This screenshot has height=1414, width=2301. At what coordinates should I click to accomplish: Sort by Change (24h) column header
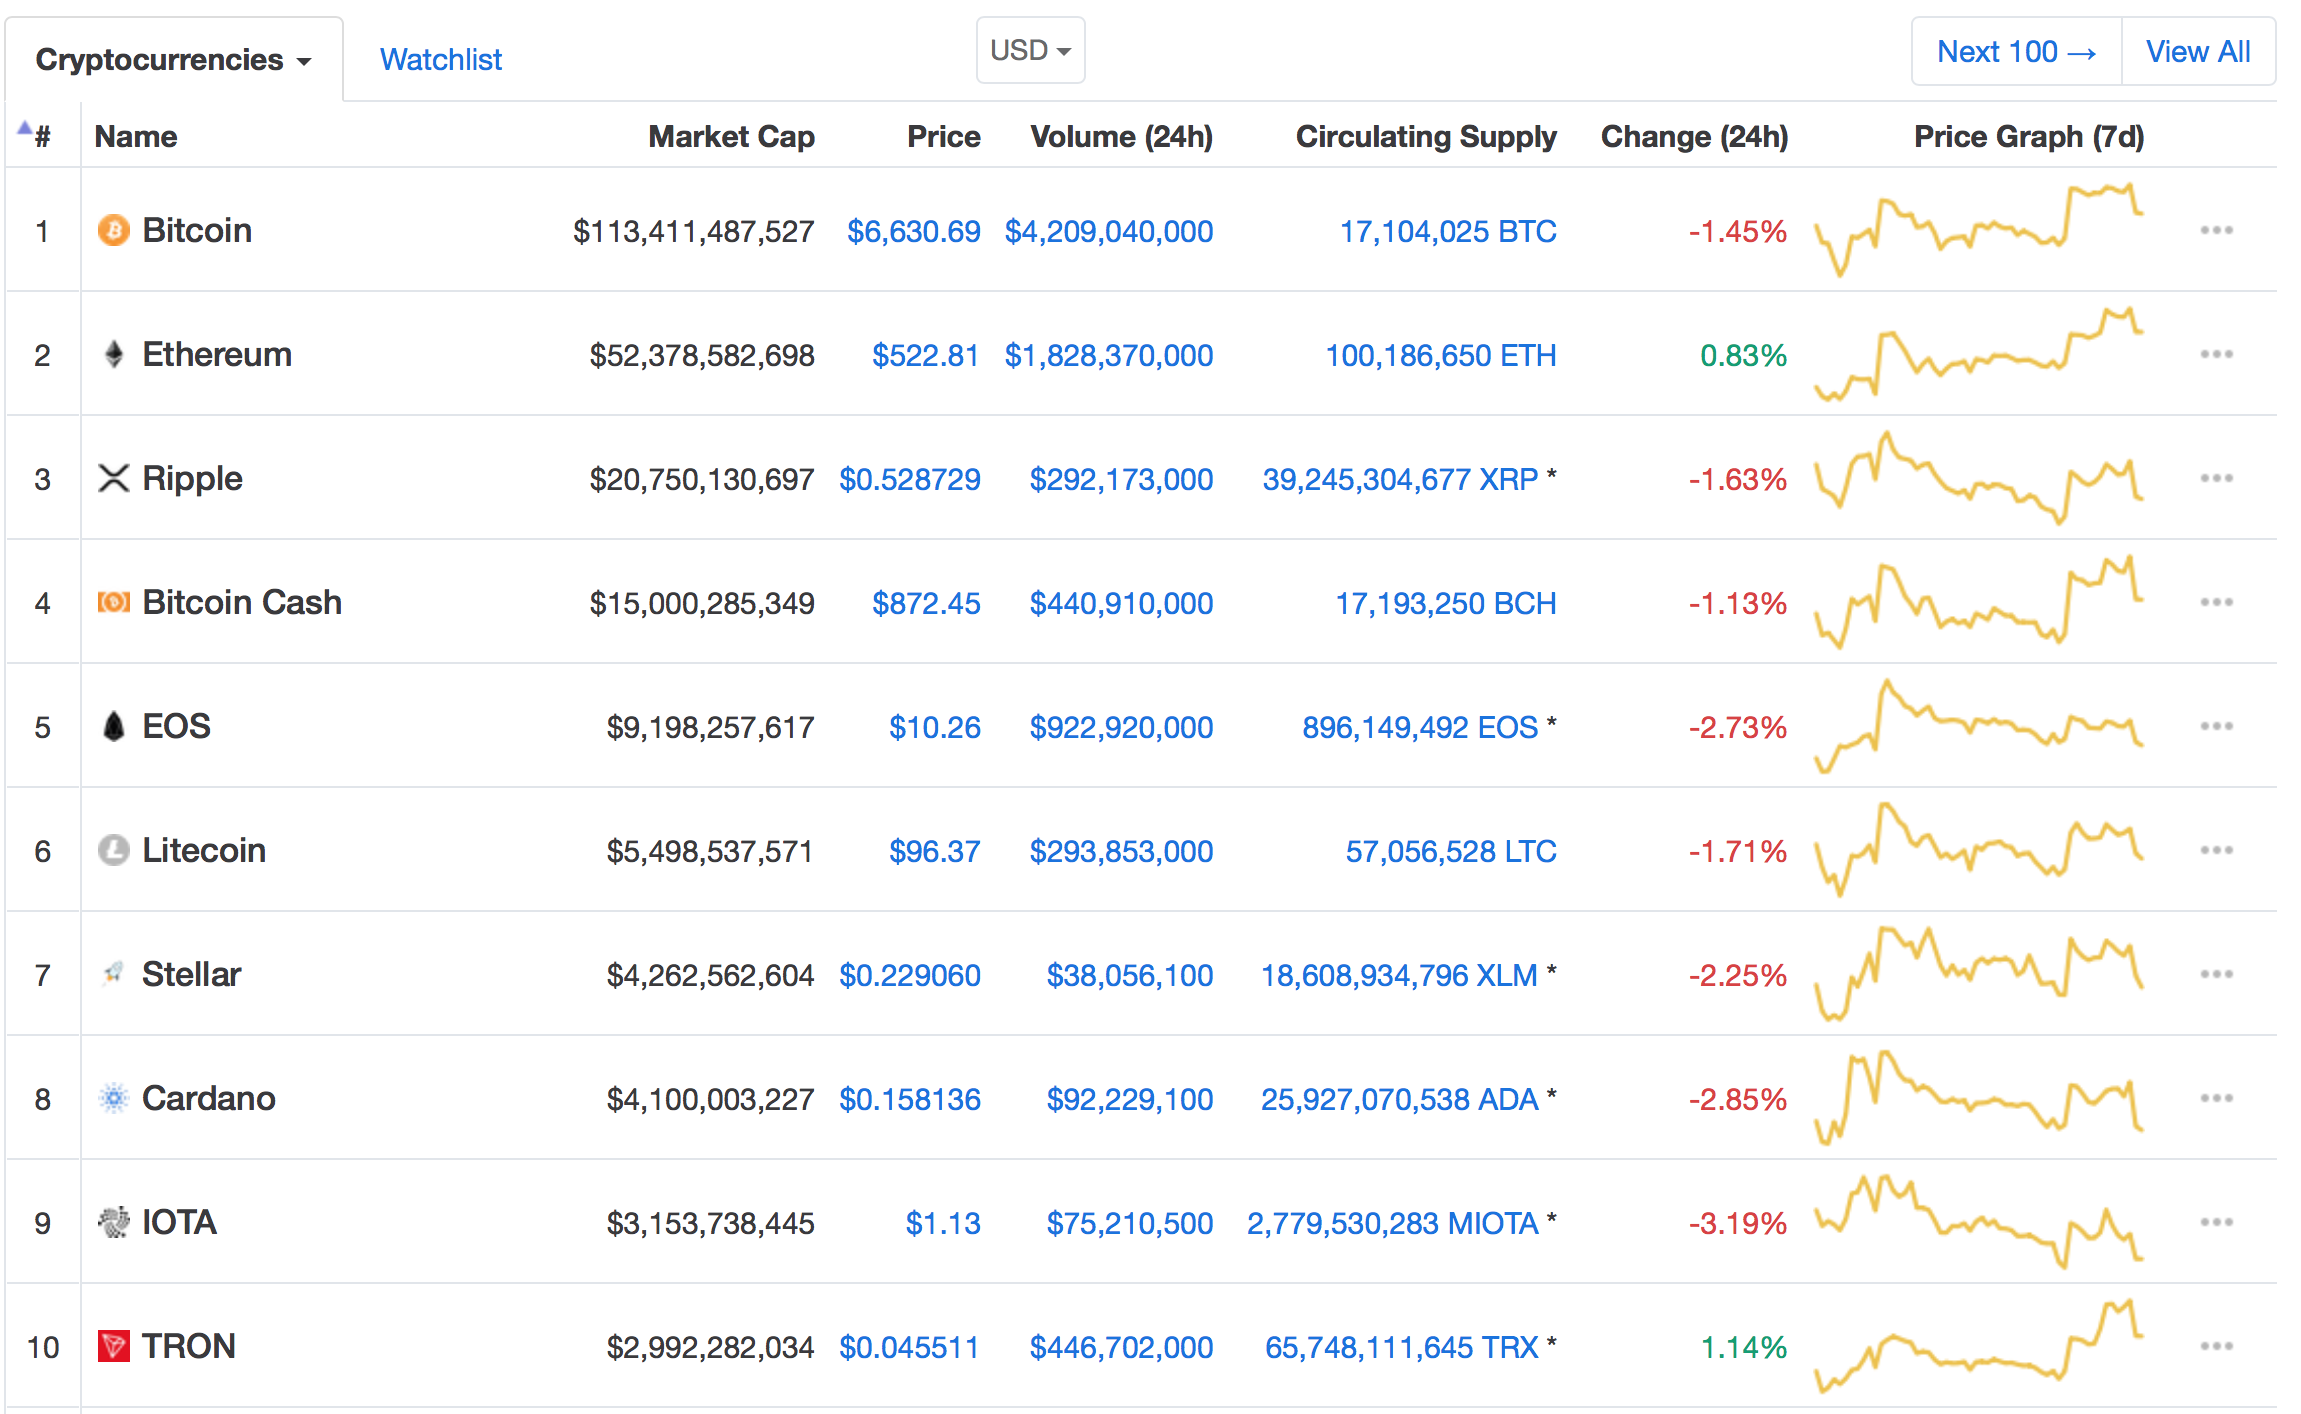(1694, 136)
